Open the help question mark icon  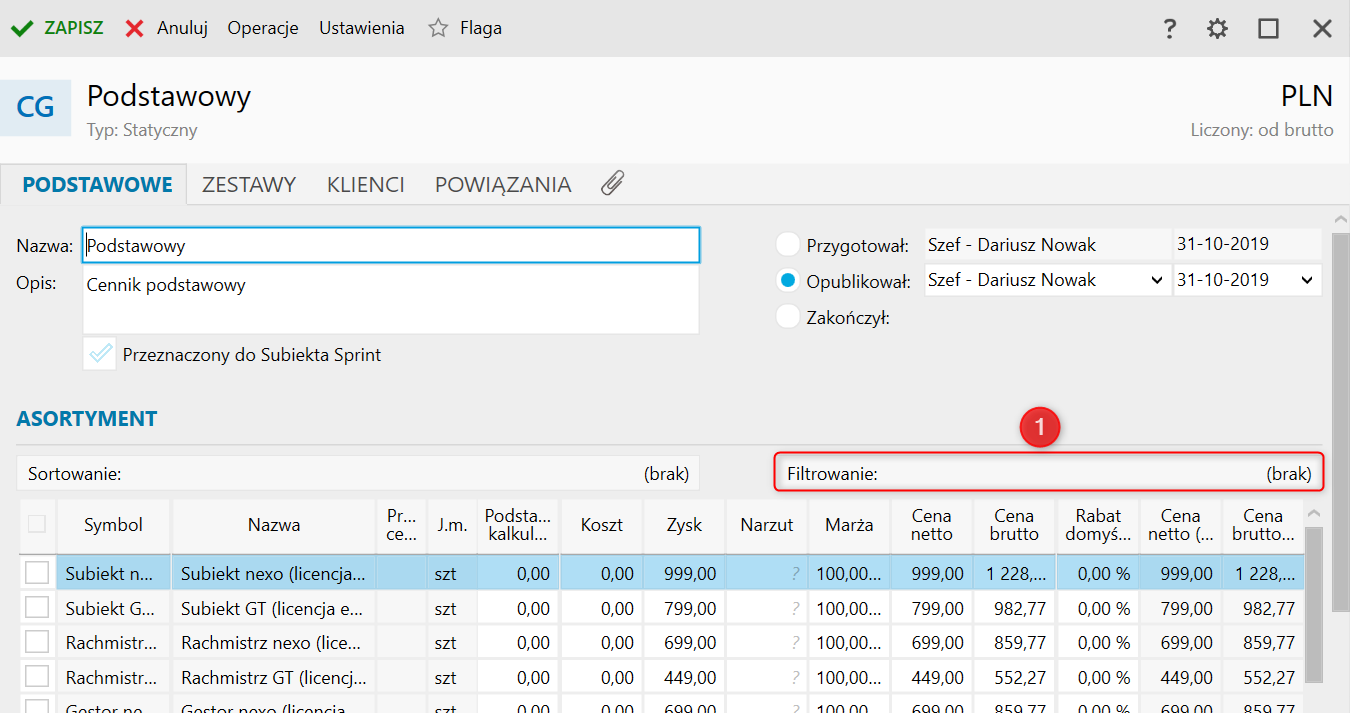tap(1169, 29)
